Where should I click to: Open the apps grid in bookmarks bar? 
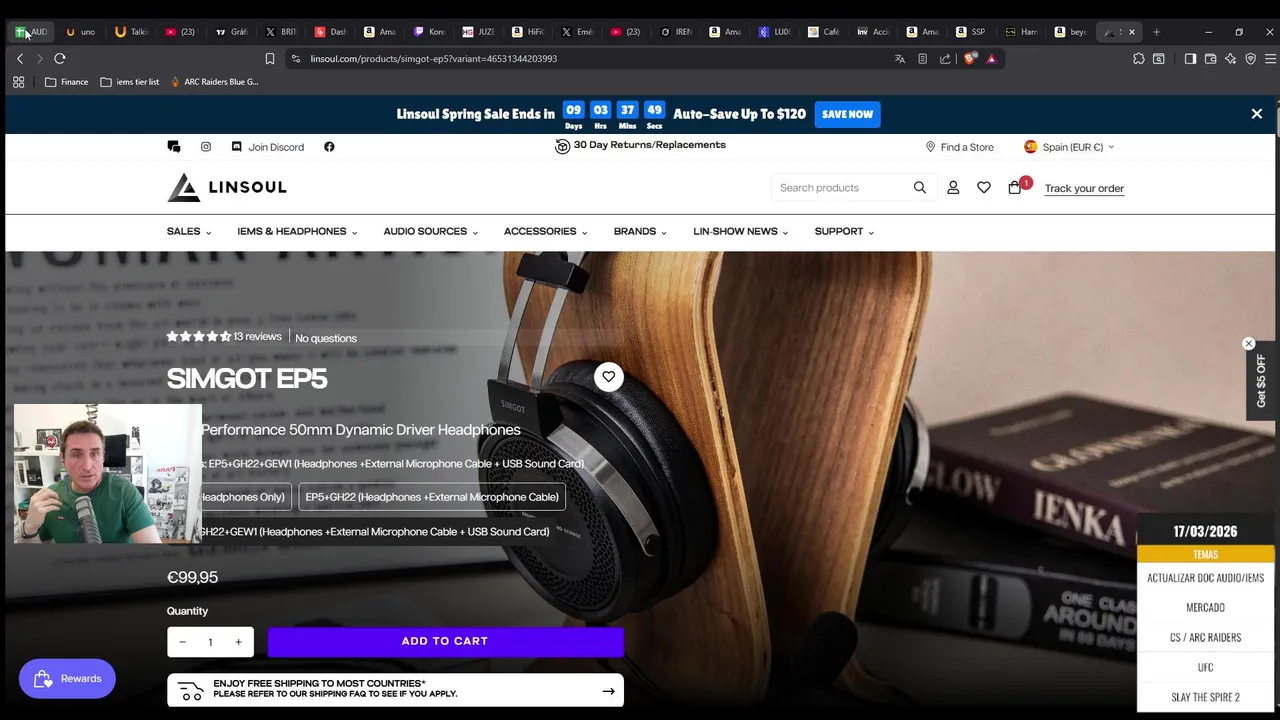18,82
